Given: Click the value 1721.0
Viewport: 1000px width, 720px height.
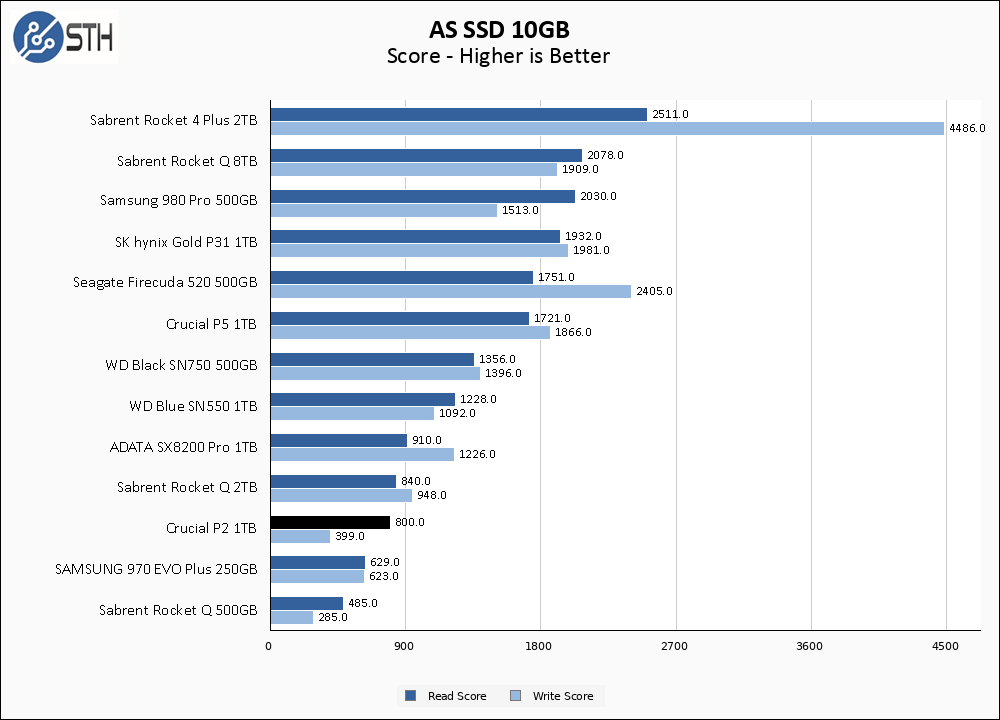Looking at the screenshot, I should [552, 318].
